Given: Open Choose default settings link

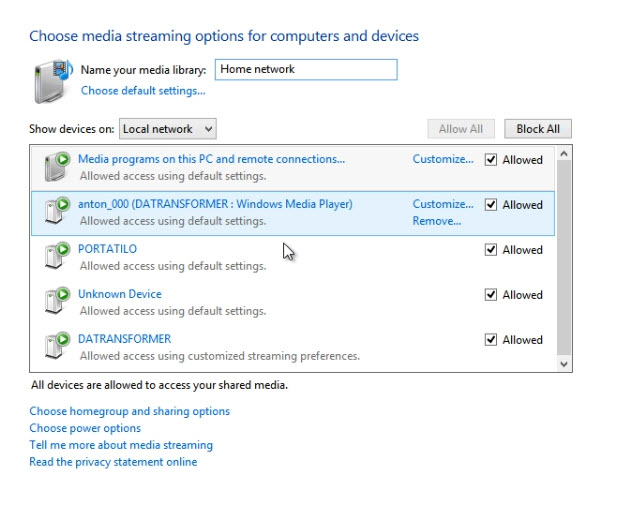Looking at the screenshot, I should [143, 90].
